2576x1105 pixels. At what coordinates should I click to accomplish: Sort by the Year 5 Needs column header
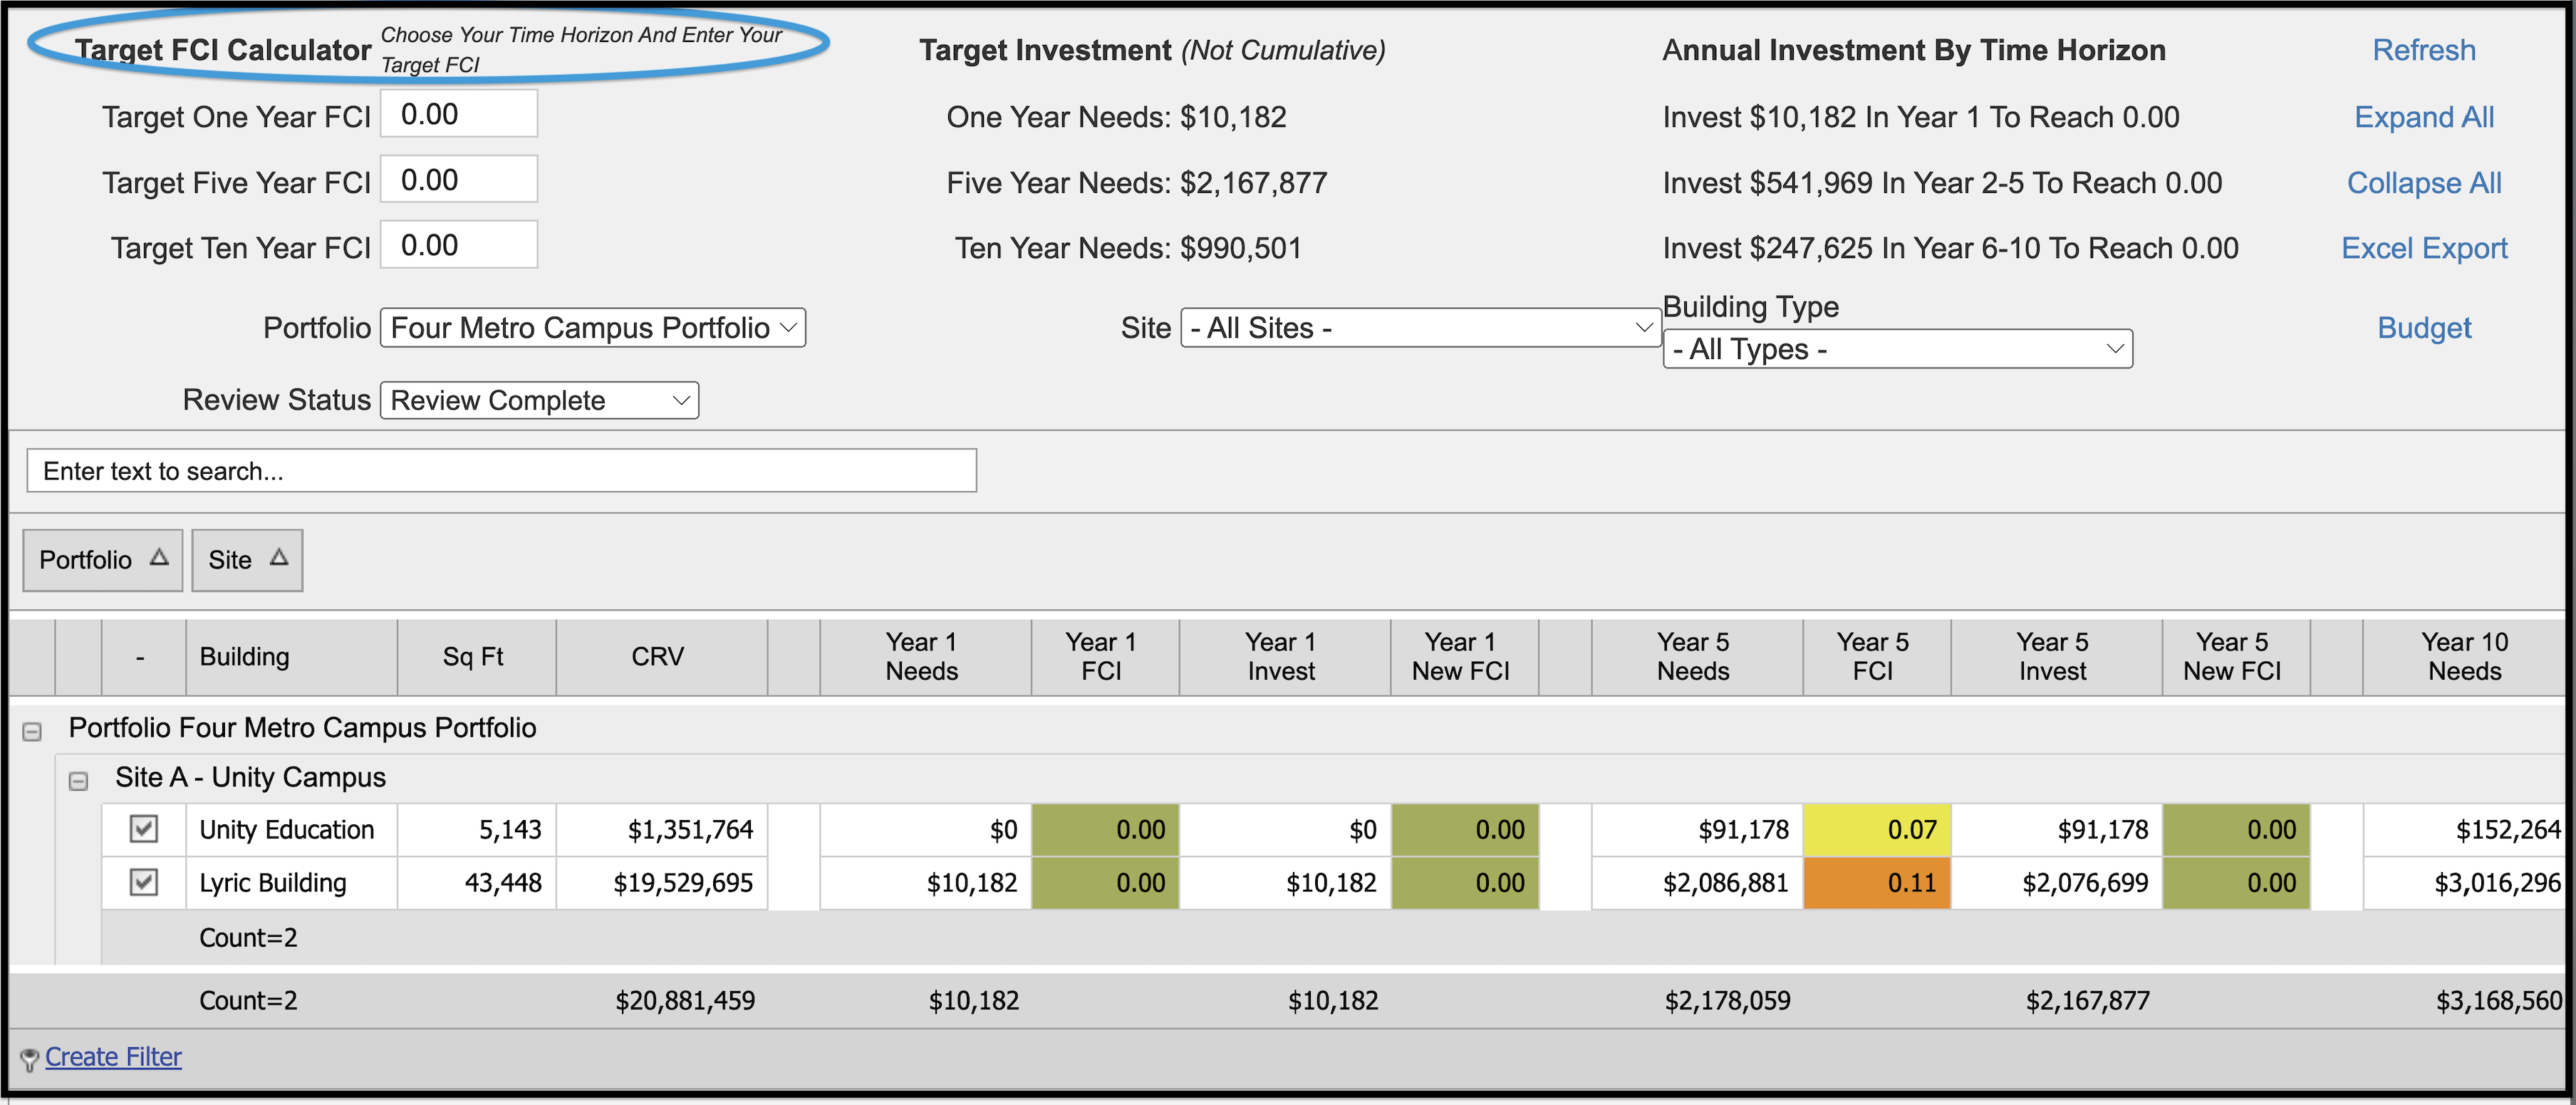(x=1697, y=657)
